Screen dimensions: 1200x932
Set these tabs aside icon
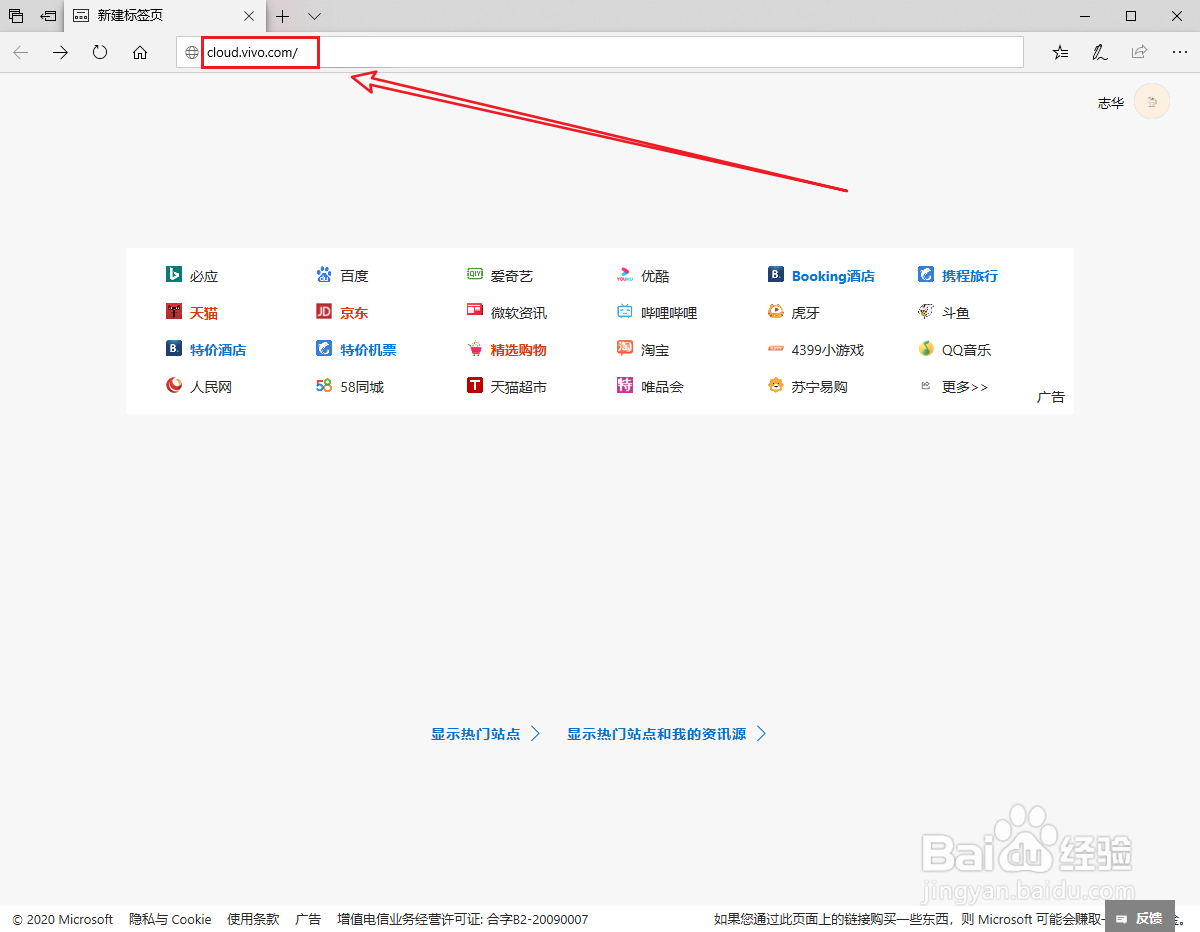[48, 16]
